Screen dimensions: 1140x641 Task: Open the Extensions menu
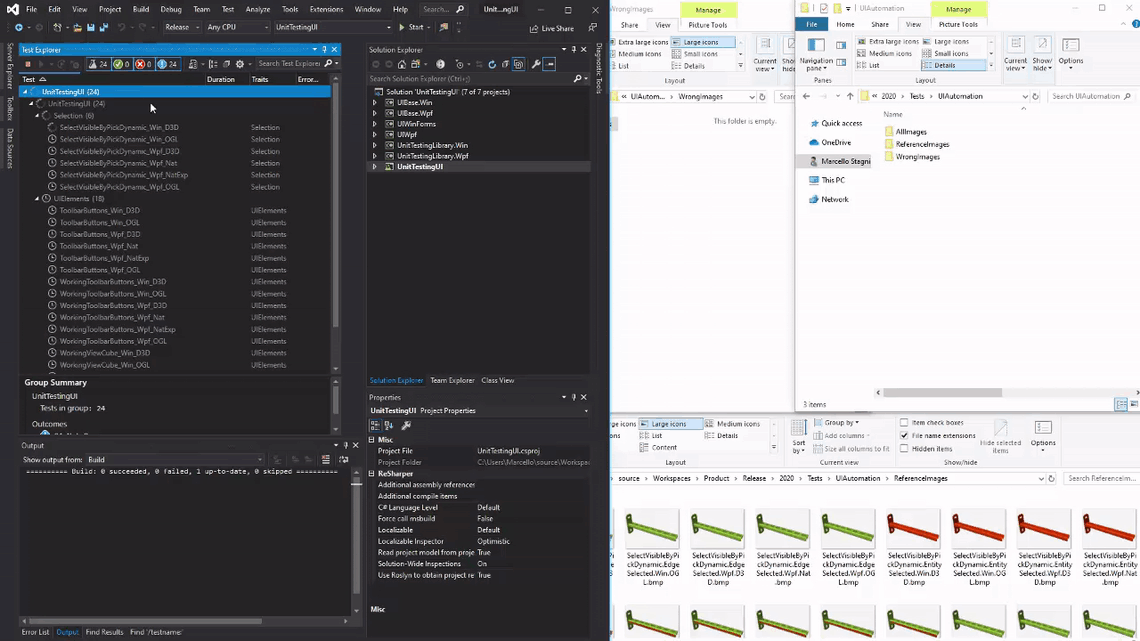(326, 9)
